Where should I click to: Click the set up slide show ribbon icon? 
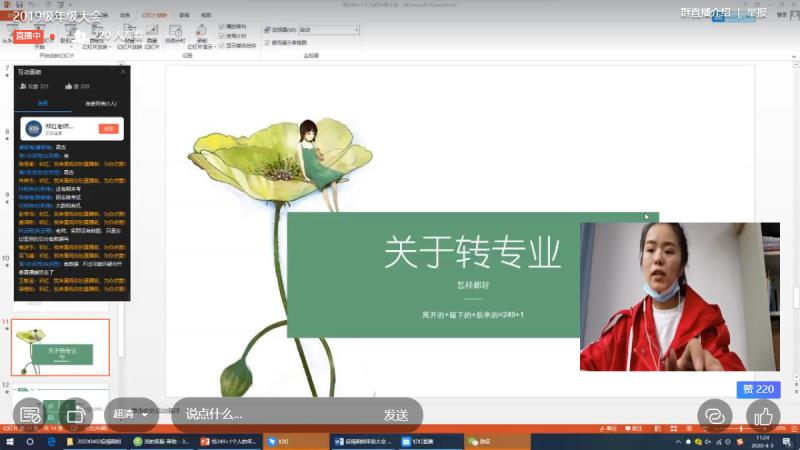click(x=130, y=37)
